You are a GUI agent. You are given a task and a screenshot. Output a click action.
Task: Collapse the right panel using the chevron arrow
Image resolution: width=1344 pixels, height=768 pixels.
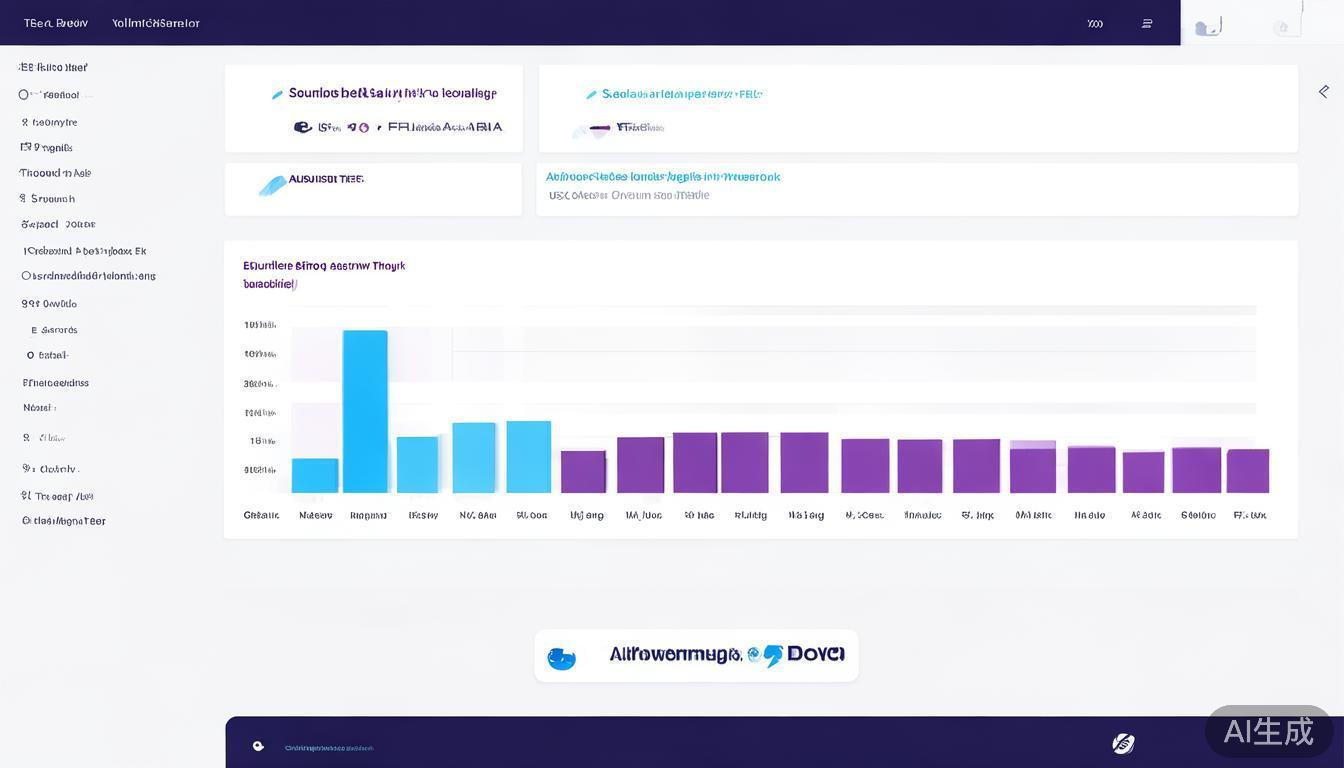click(x=1324, y=91)
